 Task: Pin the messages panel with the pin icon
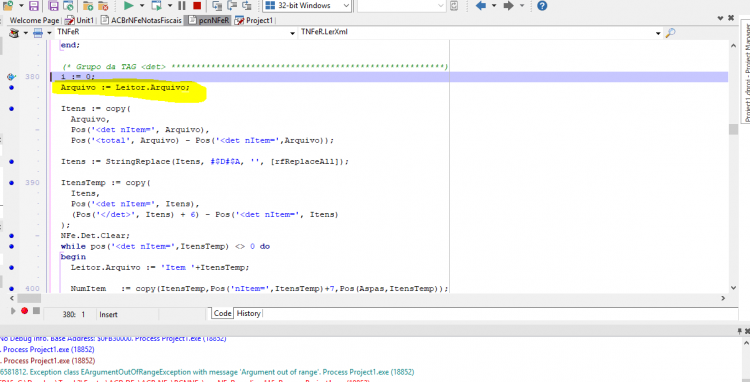tap(739, 330)
